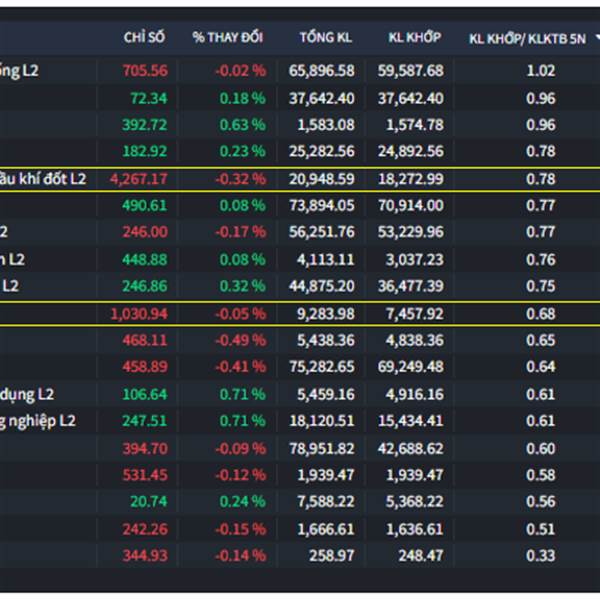This screenshot has width=600, height=600.
Task: Click the index value 4,267.17
Action: point(139,179)
